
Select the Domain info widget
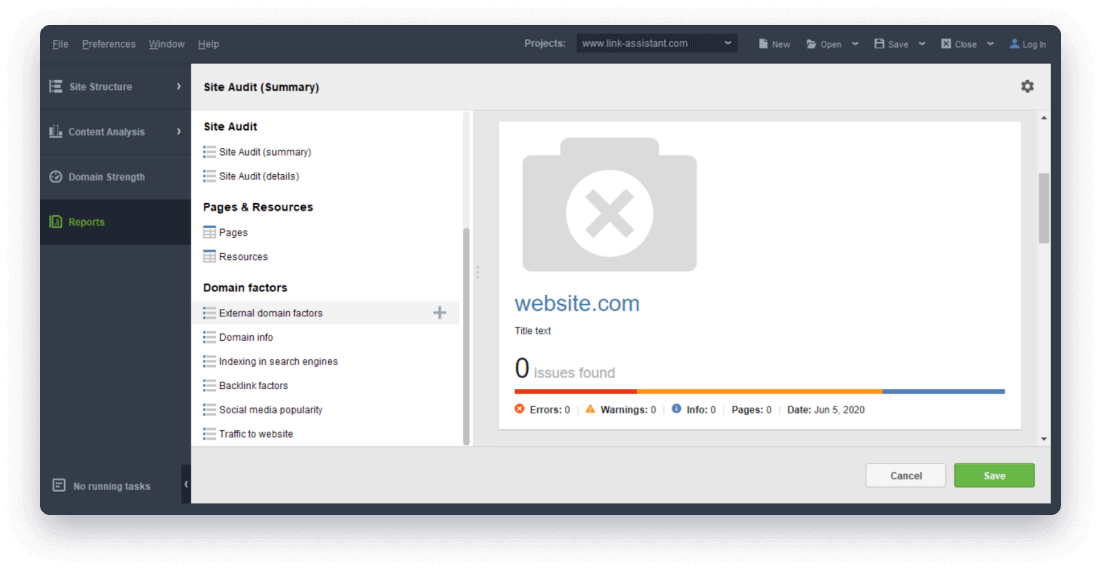click(325, 337)
